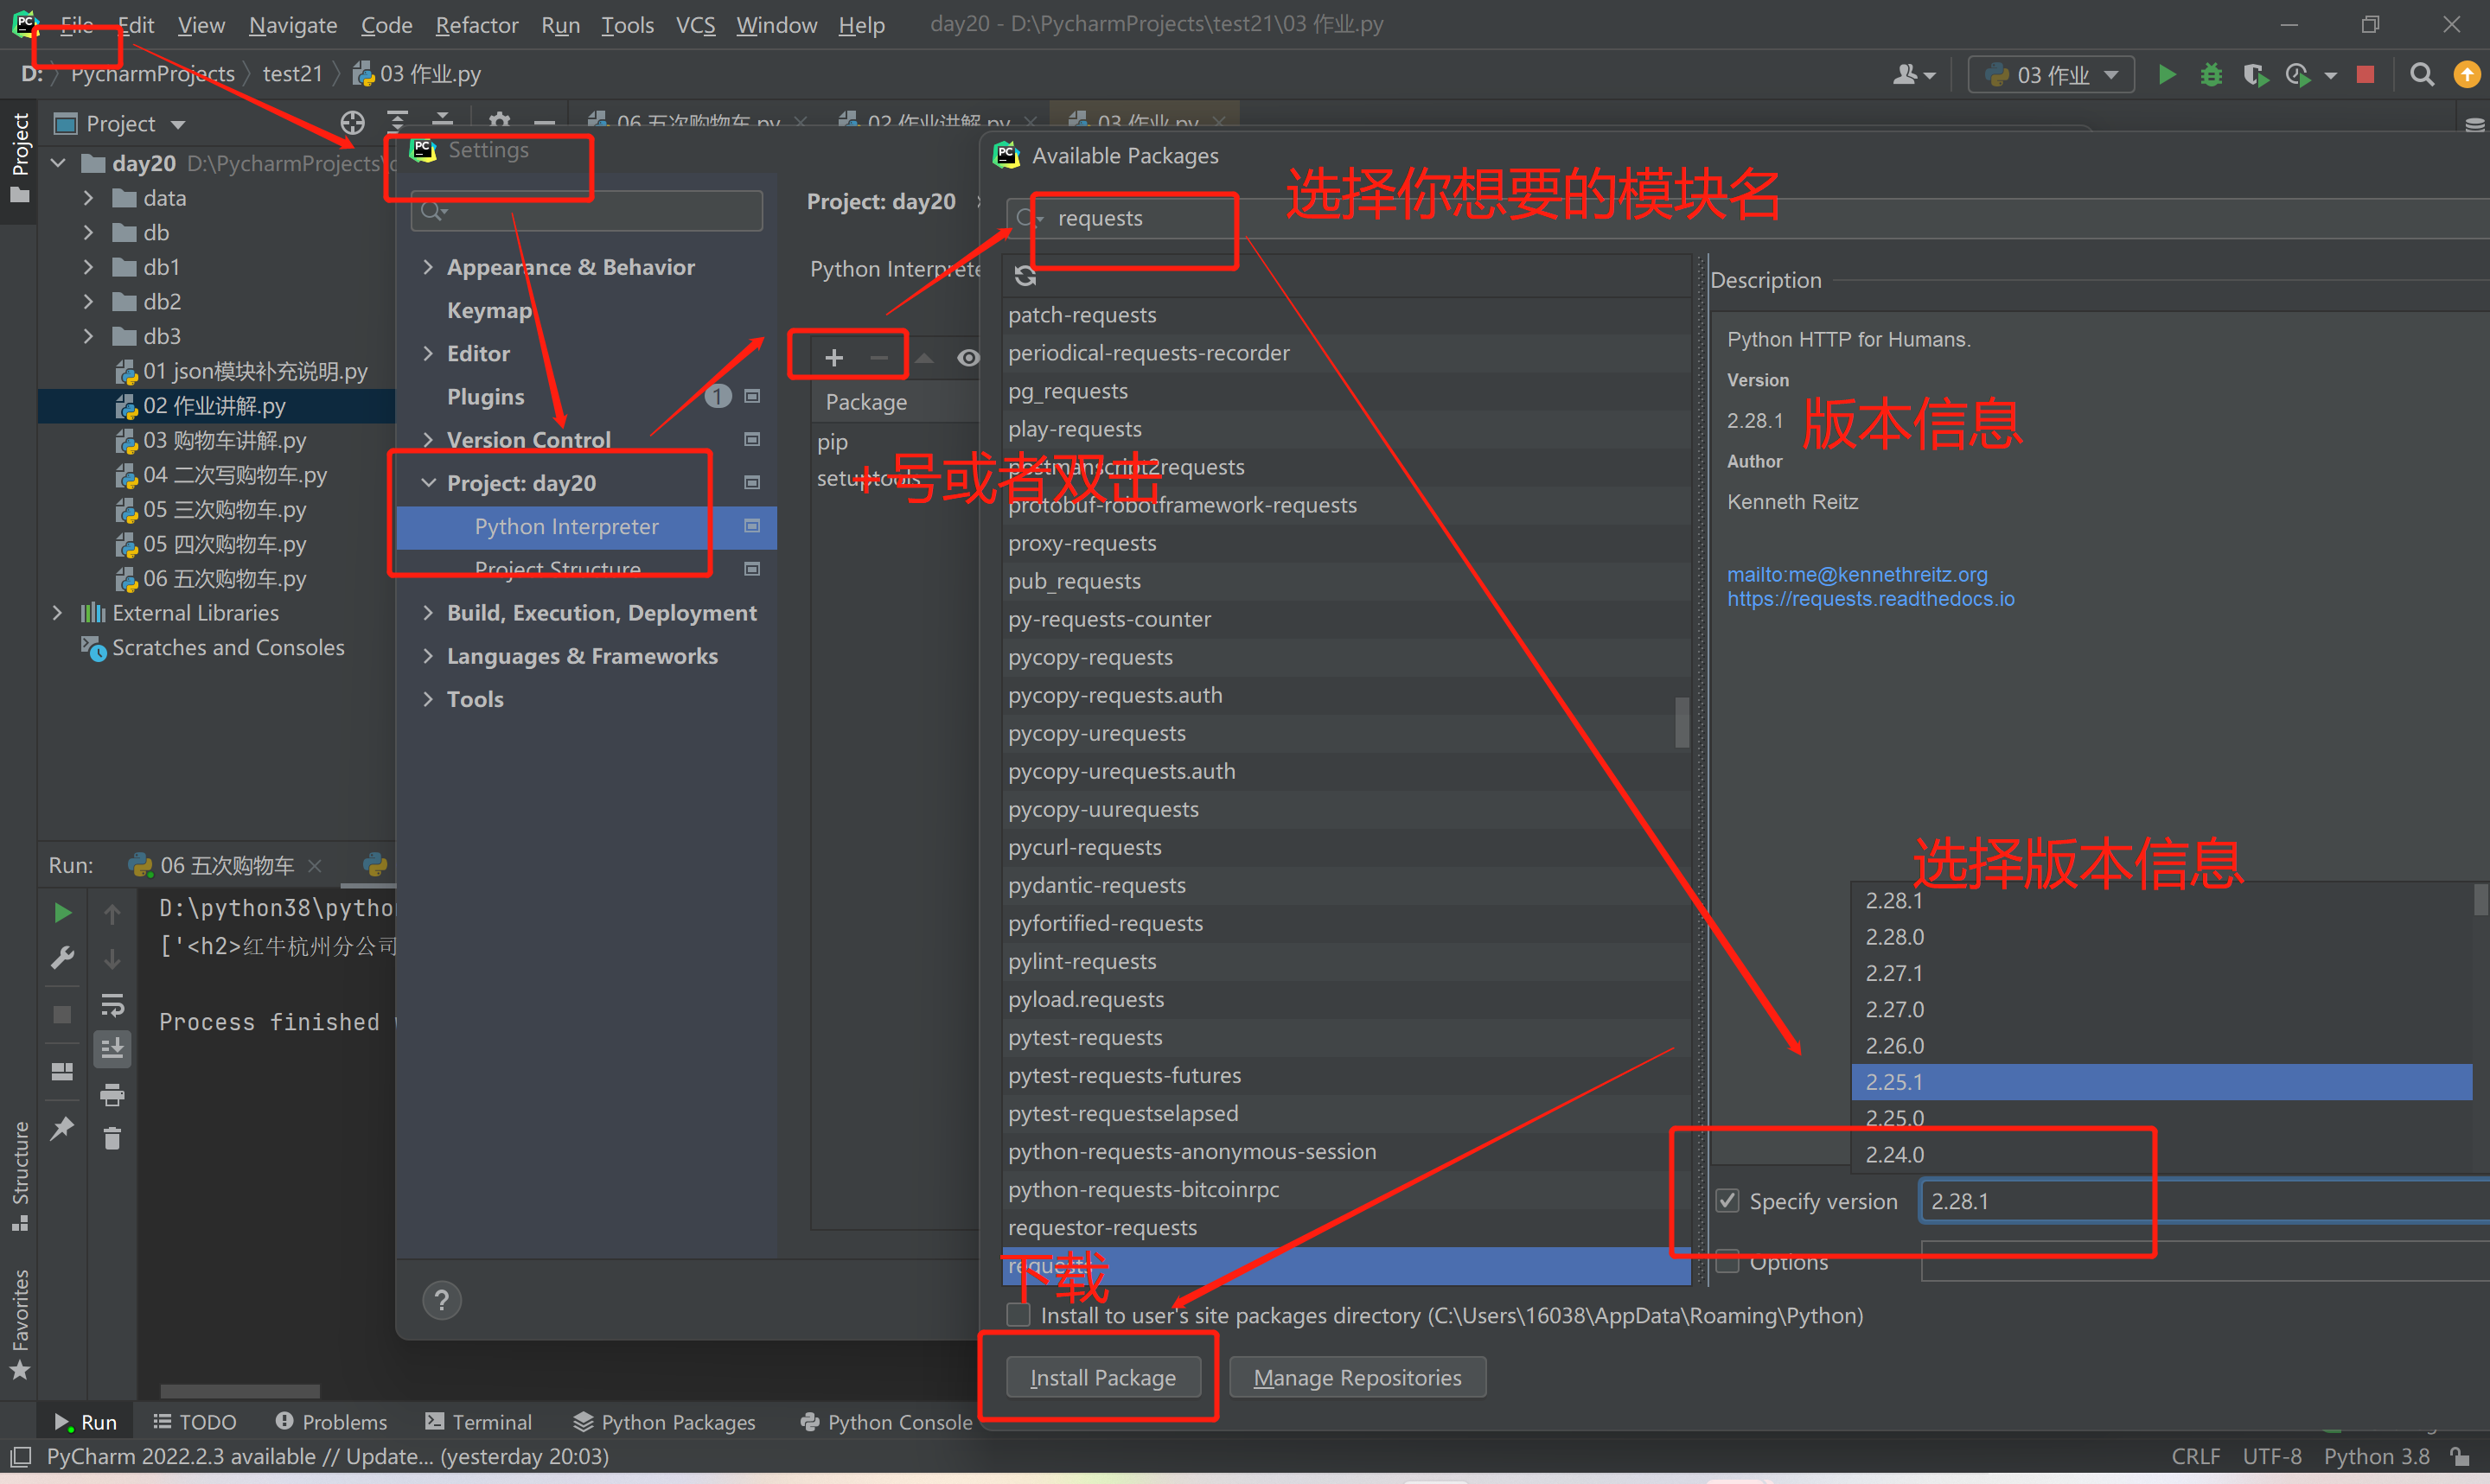
Task: Expand the Appearance & Behavior settings
Action: 428,267
